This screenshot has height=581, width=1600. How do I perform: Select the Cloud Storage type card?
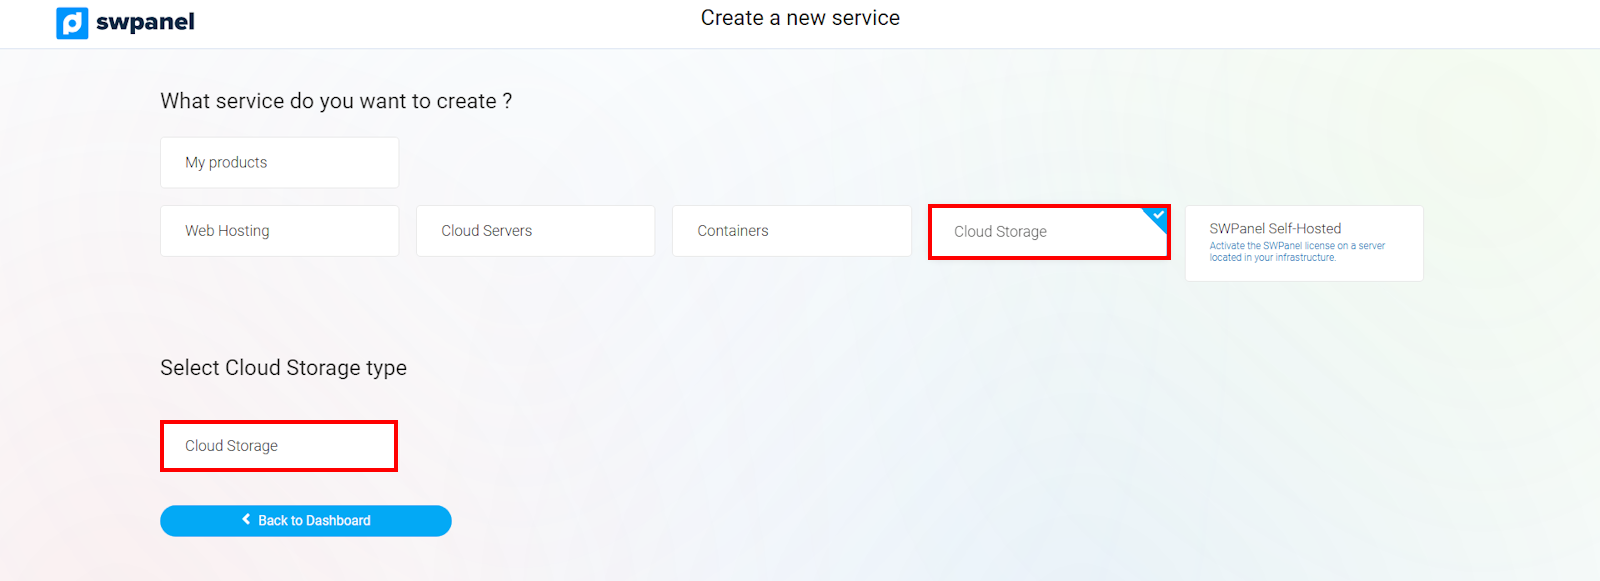(x=279, y=446)
